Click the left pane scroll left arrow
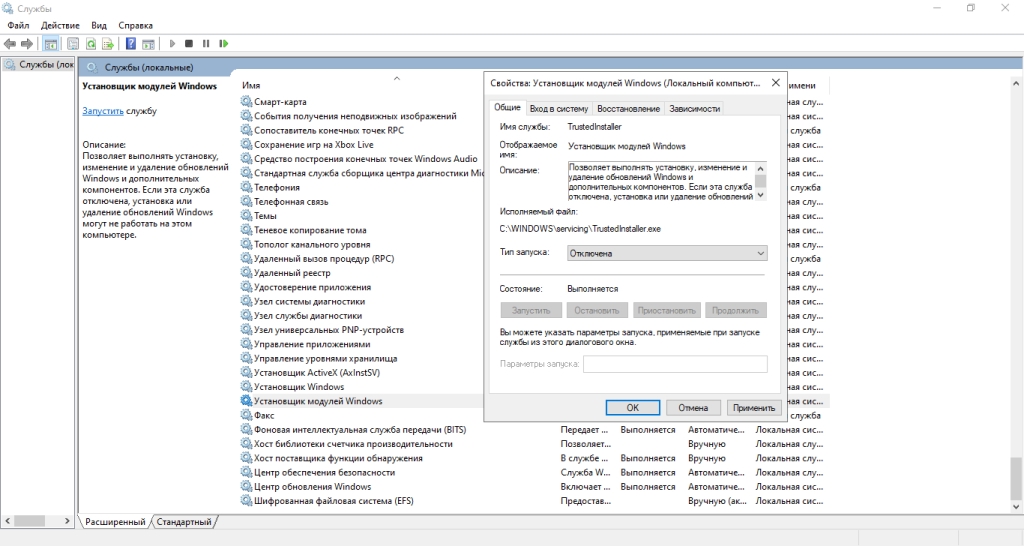 tap(8, 521)
